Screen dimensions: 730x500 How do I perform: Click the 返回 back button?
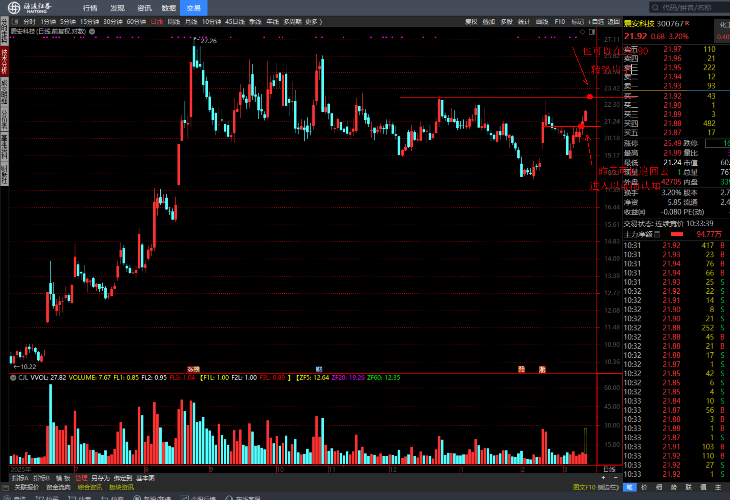[614, 22]
